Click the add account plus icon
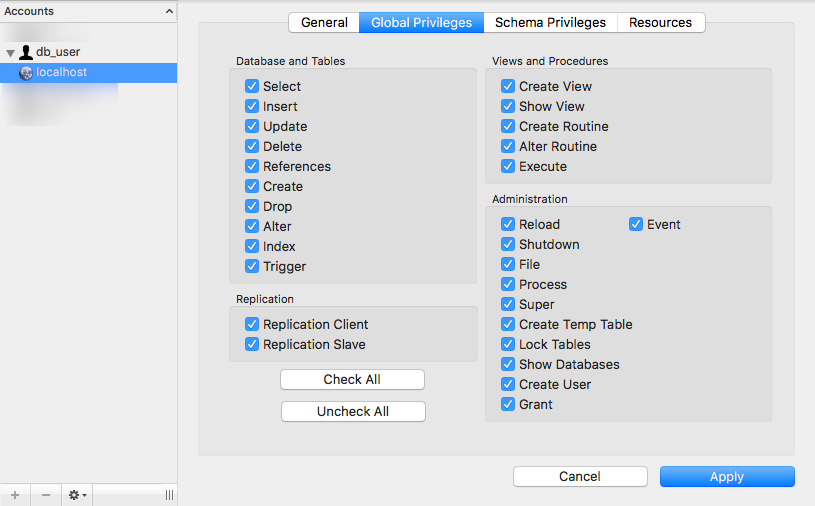 (x=15, y=495)
